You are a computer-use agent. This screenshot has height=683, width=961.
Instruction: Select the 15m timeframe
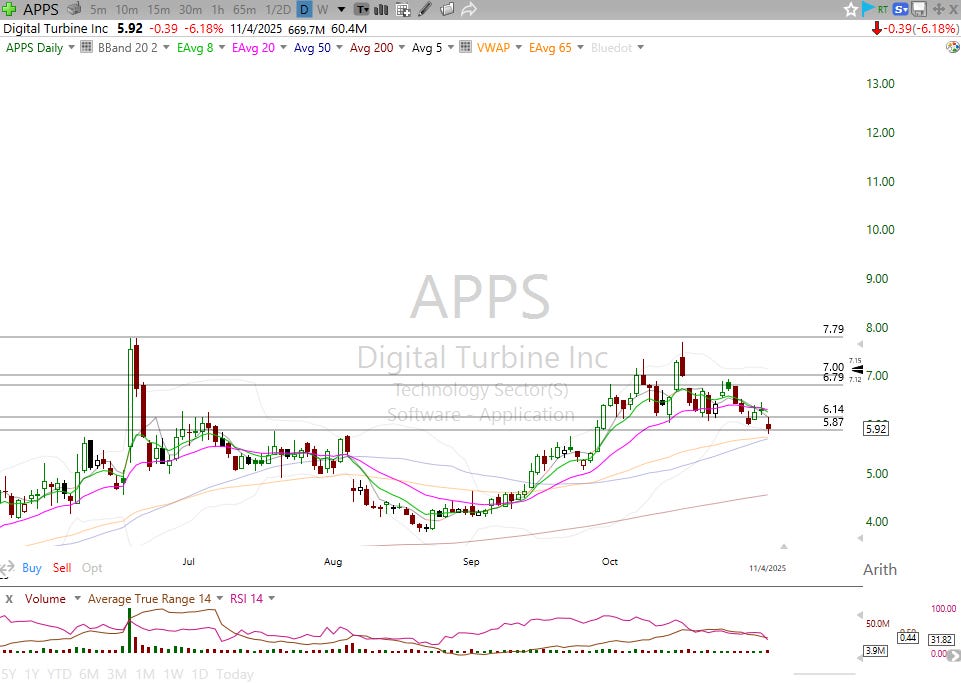pos(158,10)
